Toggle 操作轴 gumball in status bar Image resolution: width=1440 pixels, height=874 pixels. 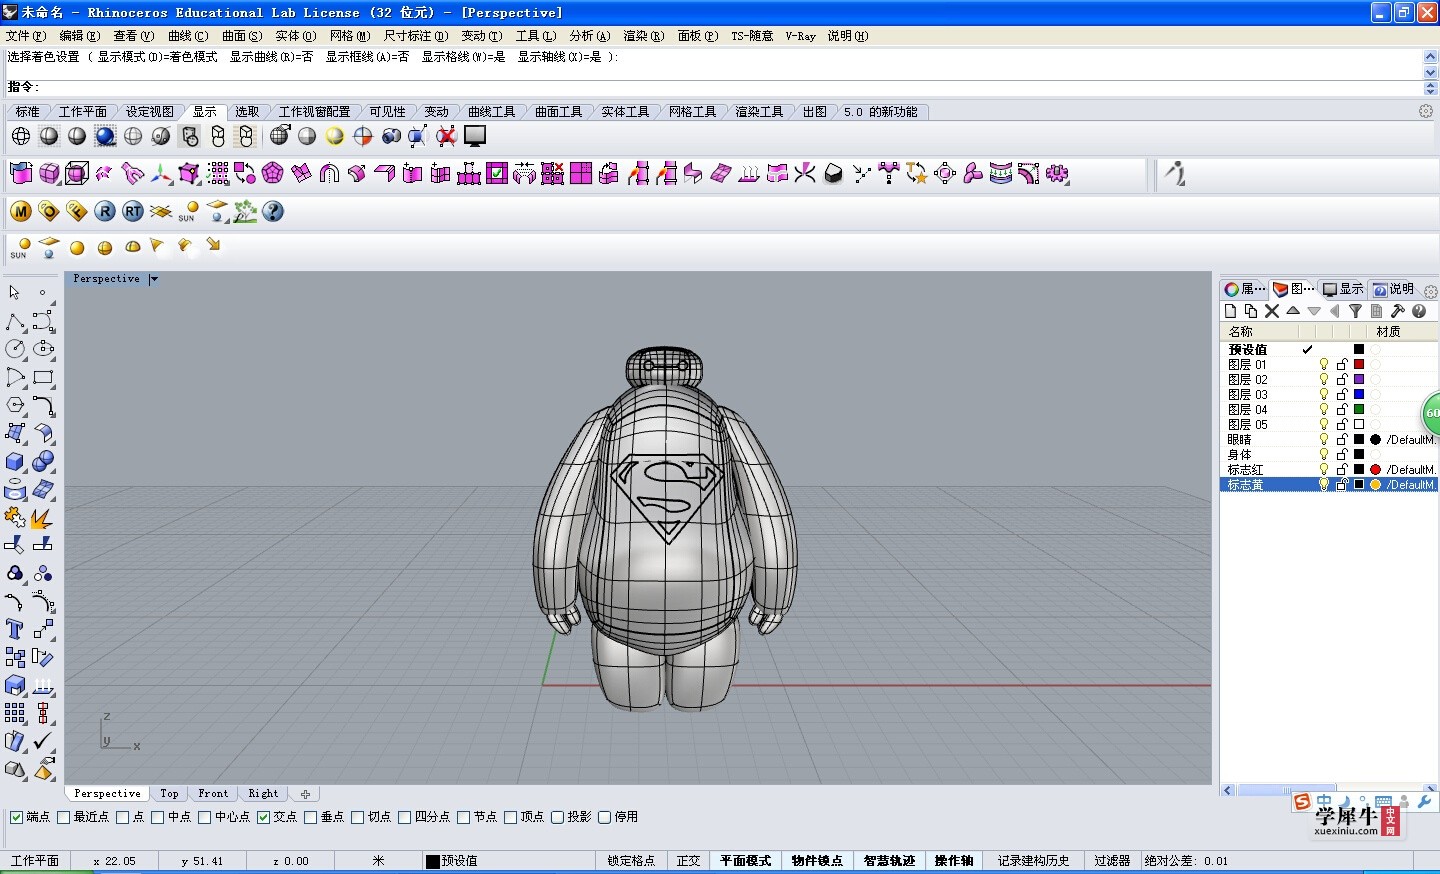954,861
